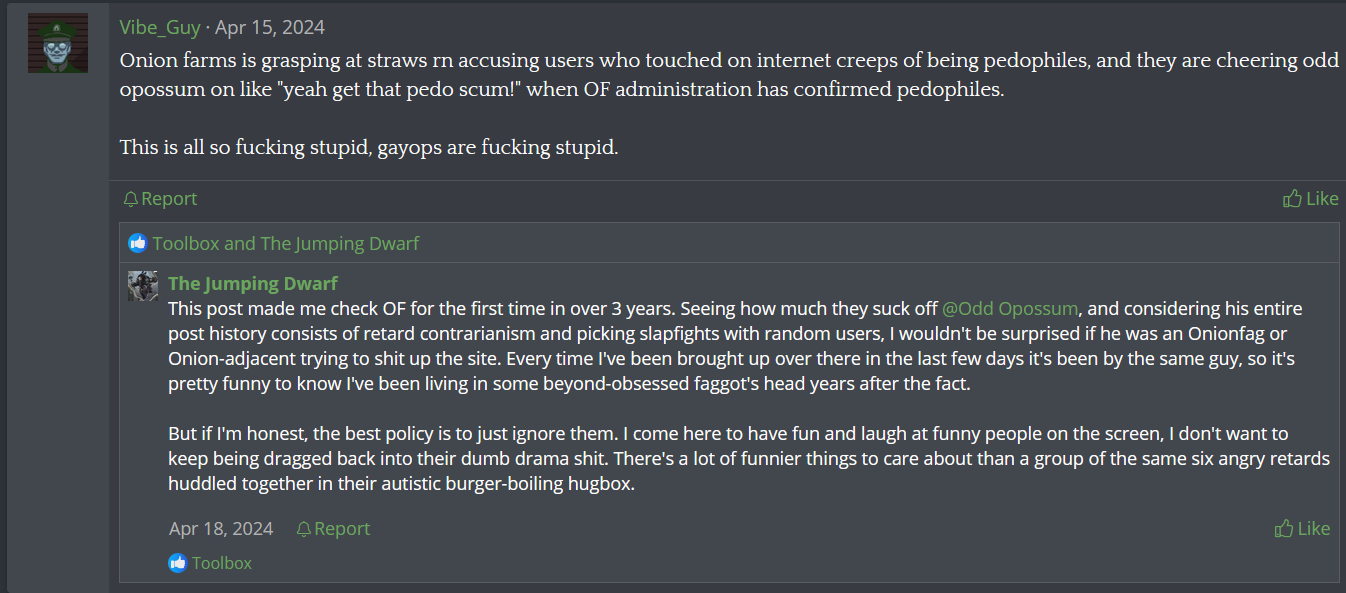The height and width of the screenshot is (593, 1346).
Task: Click bell icon to report Vibe_Guy's post
Action: [130, 199]
